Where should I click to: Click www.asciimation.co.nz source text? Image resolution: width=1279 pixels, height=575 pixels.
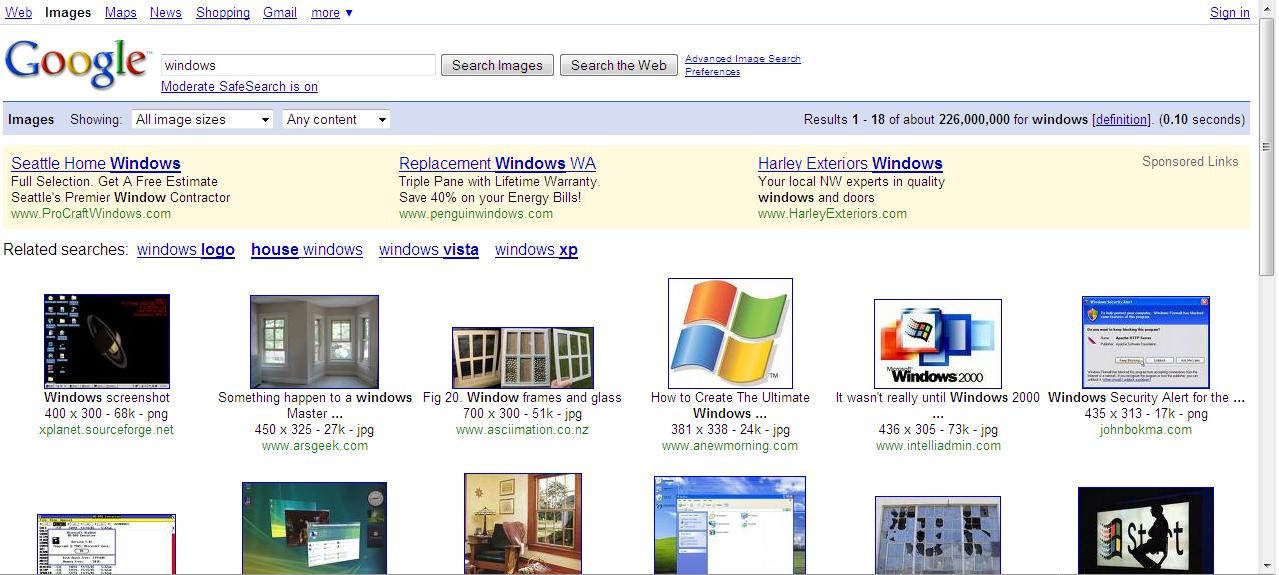[x=522, y=430]
